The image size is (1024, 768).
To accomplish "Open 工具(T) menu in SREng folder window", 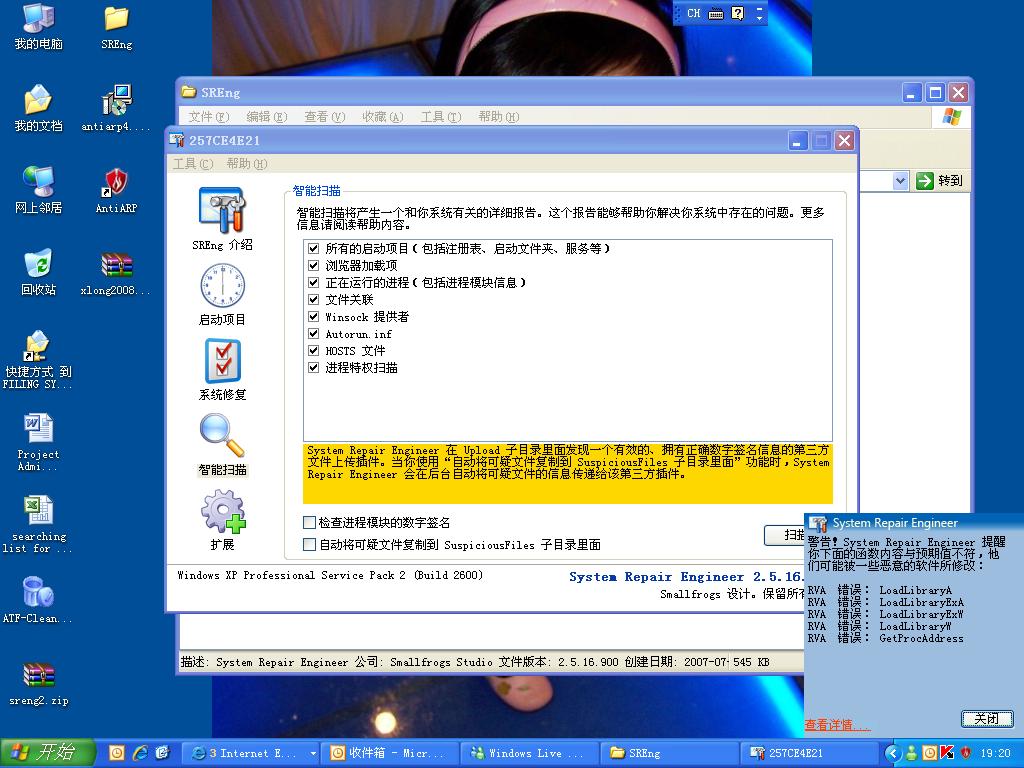I will click(441, 117).
